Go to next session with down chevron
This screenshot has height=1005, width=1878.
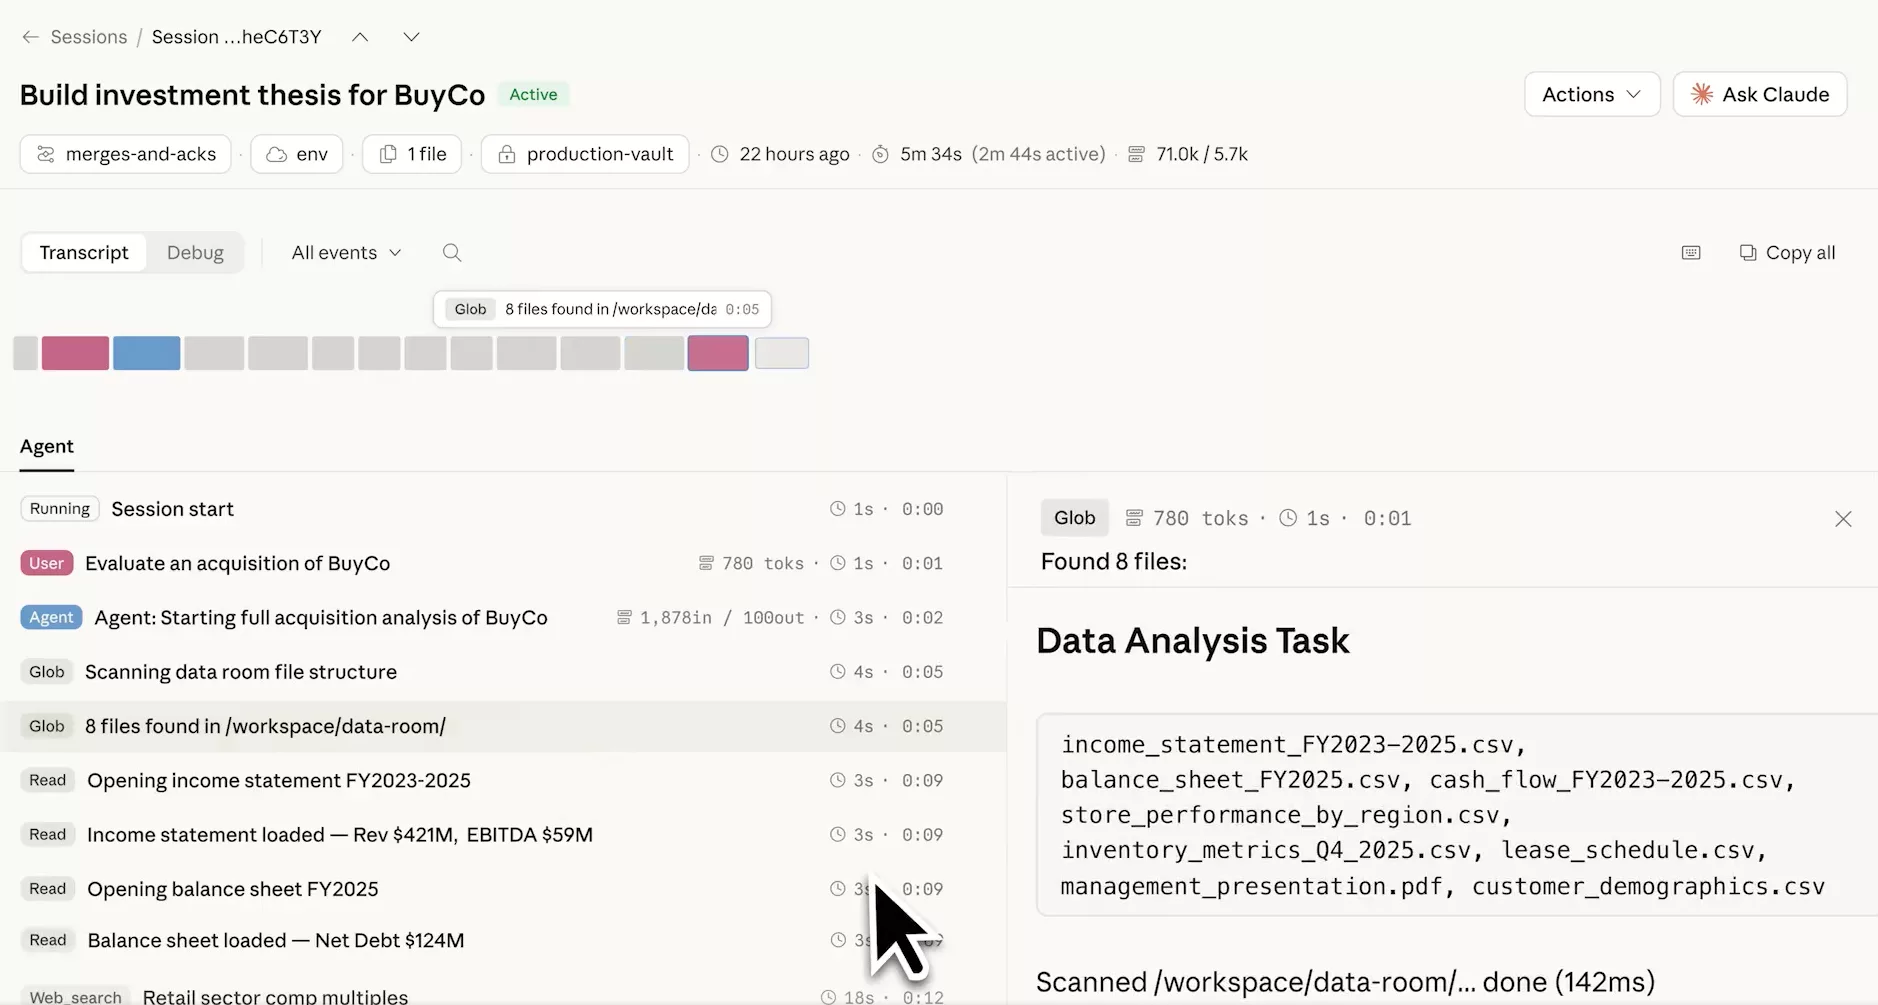pyautogui.click(x=411, y=37)
